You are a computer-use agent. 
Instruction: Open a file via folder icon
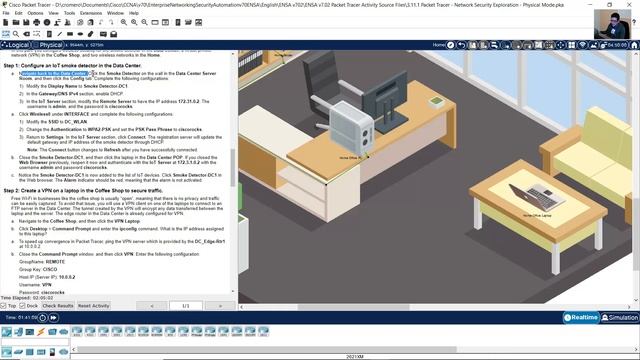[16, 22]
